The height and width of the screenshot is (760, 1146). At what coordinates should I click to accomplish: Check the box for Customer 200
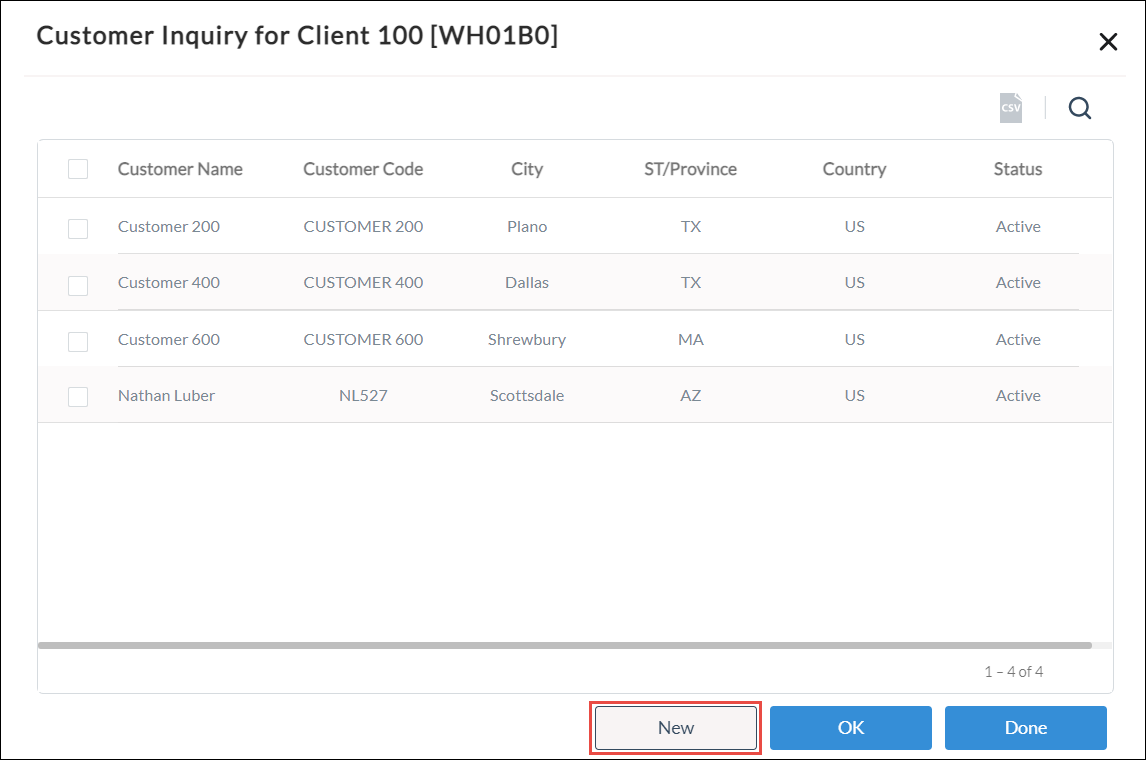click(78, 228)
